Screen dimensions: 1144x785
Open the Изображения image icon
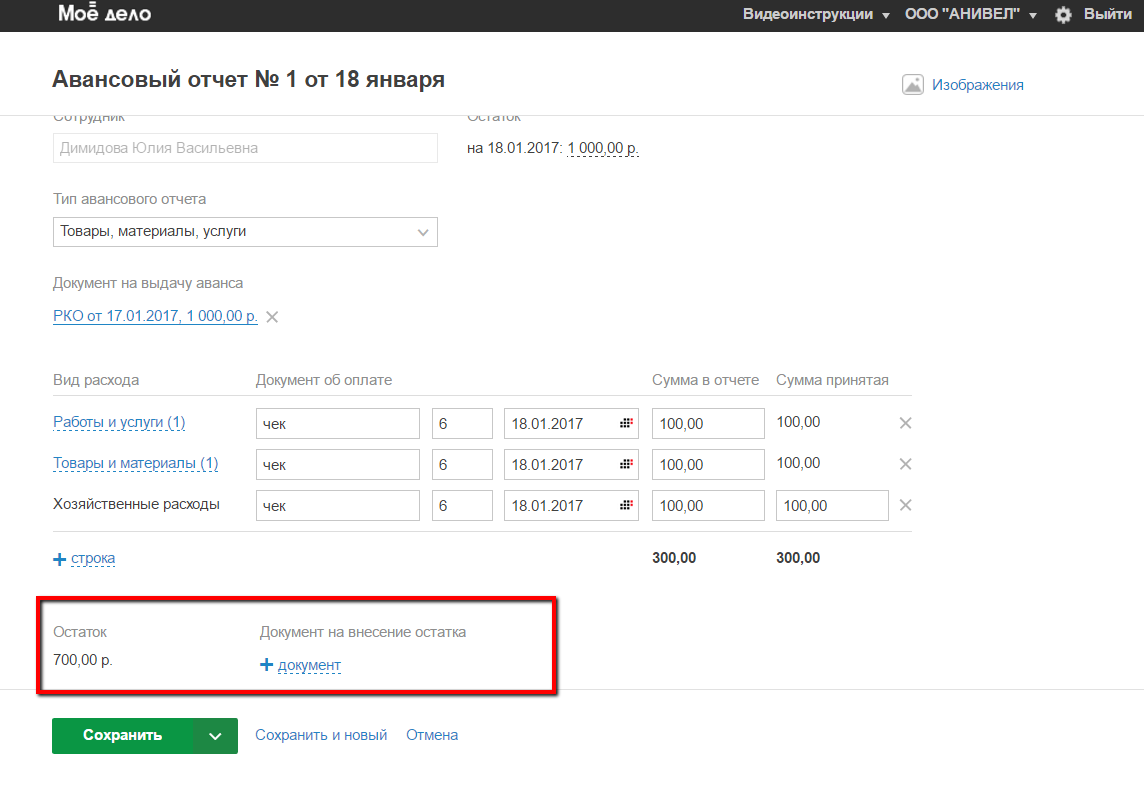[x=912, y=85]
